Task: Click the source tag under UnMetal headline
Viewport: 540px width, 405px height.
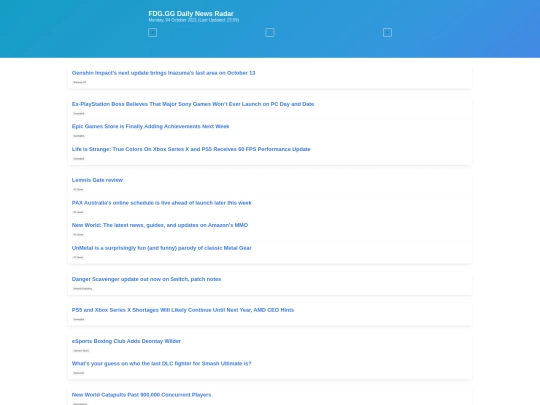Action: 78,258
